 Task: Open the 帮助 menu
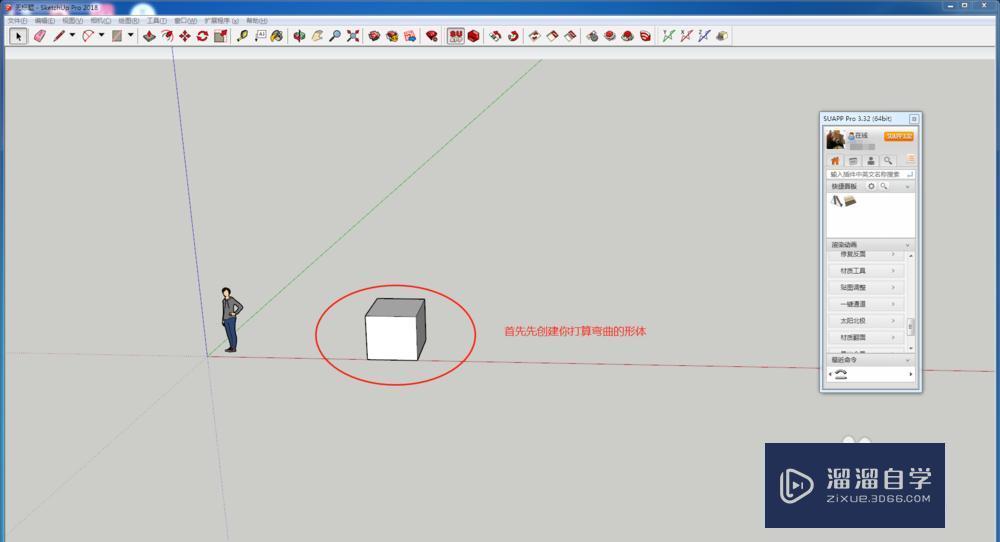point(257,21)
